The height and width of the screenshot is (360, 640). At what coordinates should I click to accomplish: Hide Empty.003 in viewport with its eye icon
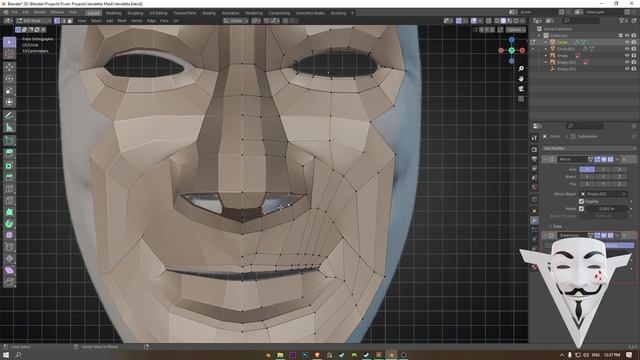coord(627,69)
